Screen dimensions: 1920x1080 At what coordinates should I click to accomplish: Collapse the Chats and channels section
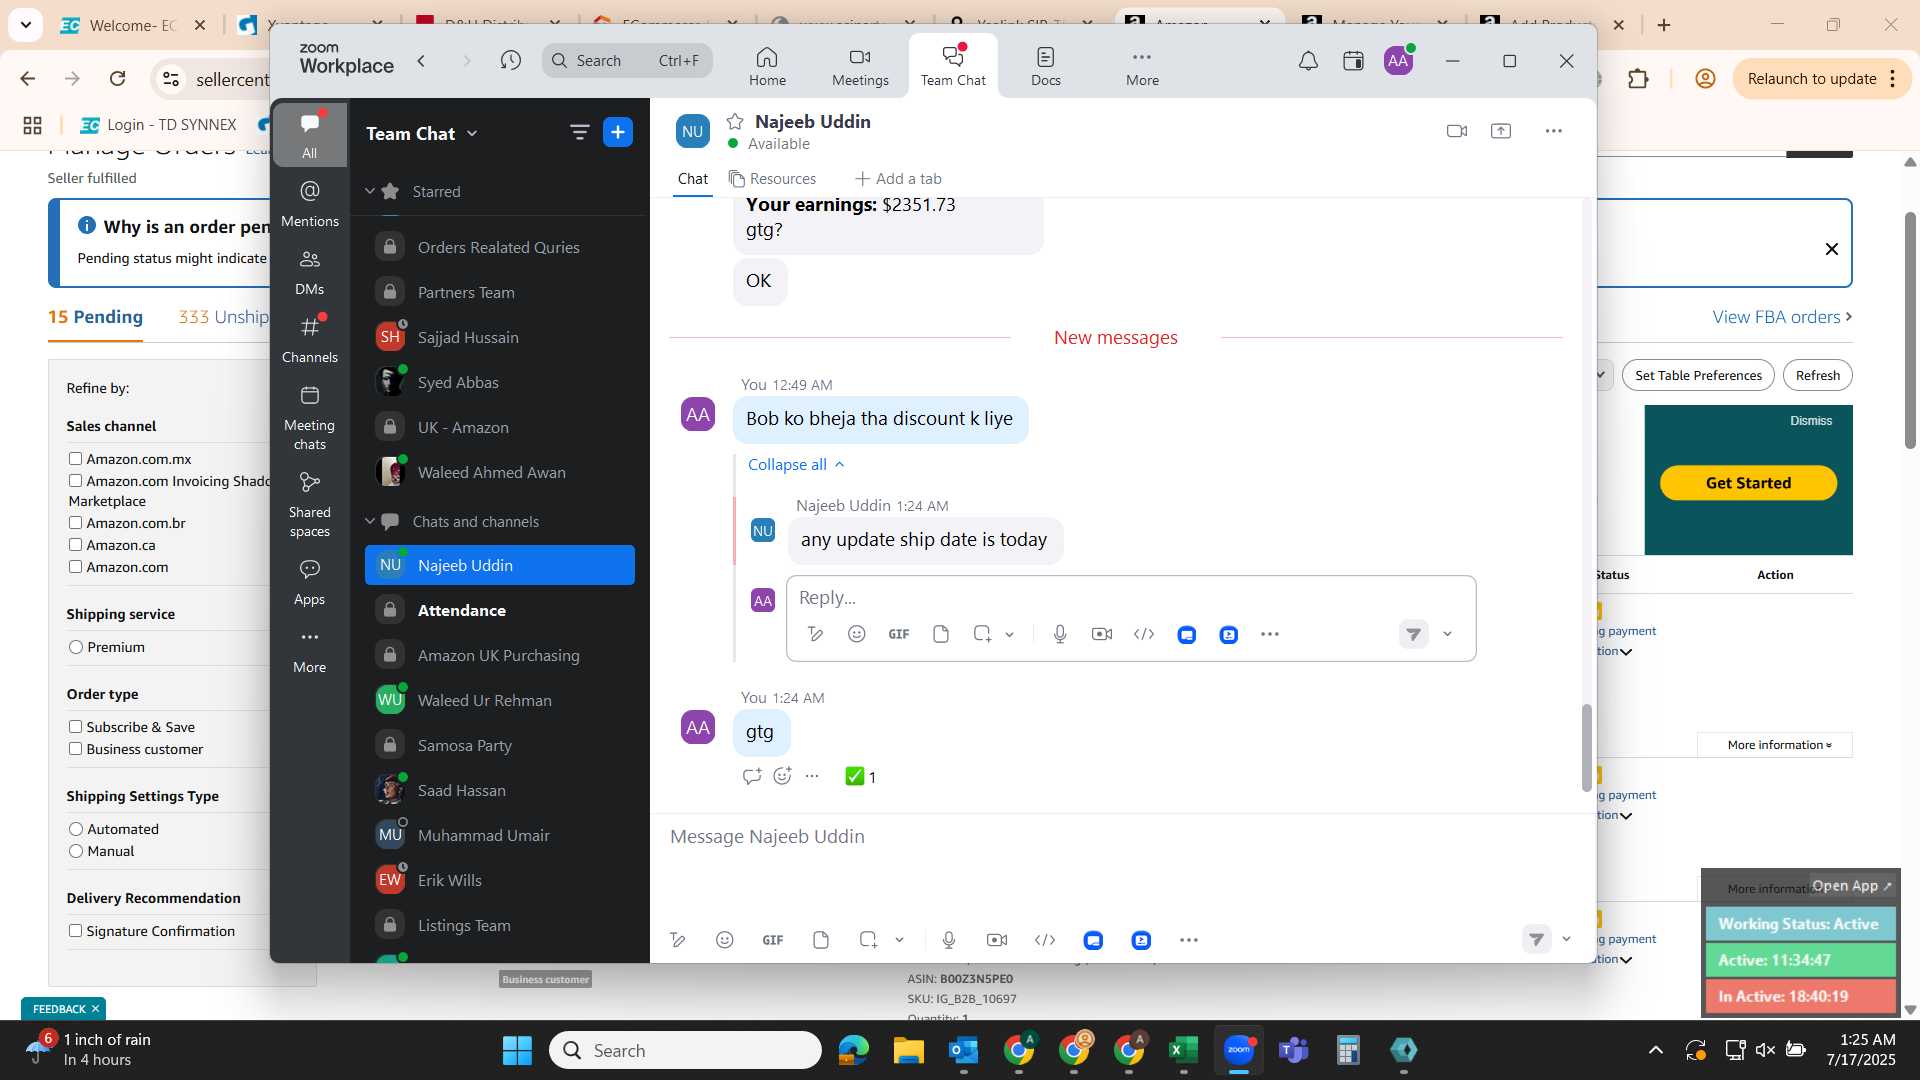tap(370, 521)
